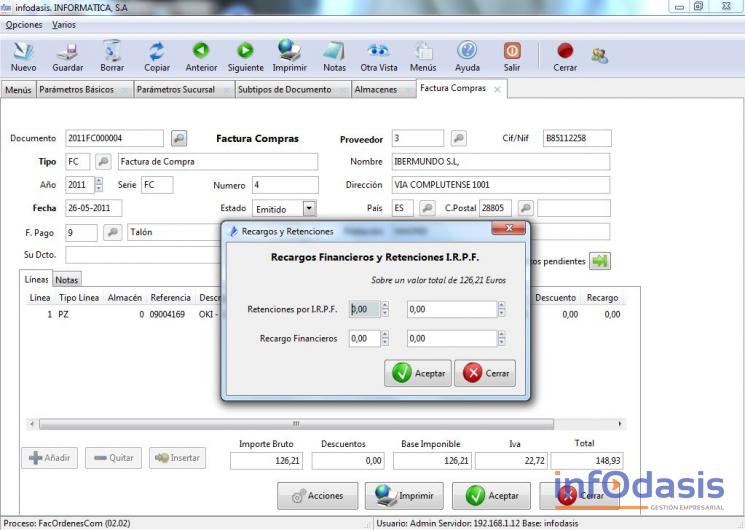Click the Otra Vista toolbar icon
The height and width of the screenshot is (530, 745).
[378, 51]
